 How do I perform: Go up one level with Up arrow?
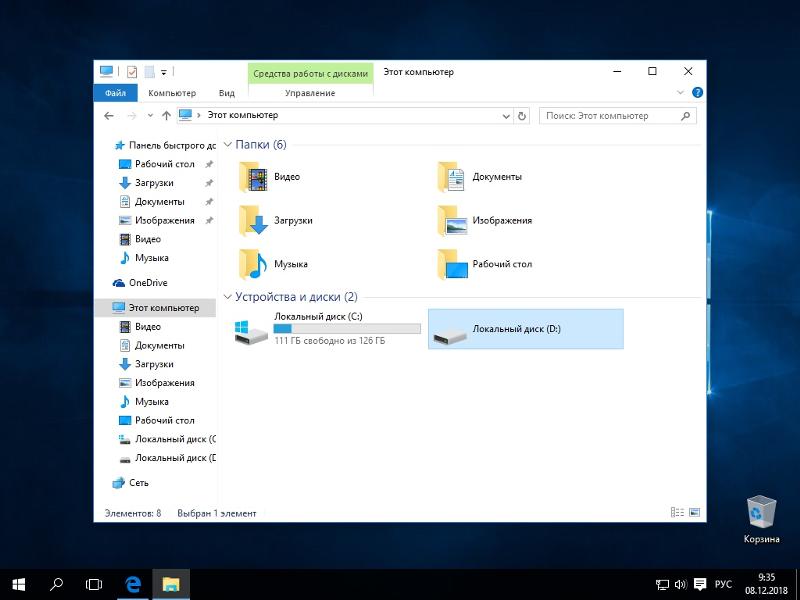coord(166,116)
